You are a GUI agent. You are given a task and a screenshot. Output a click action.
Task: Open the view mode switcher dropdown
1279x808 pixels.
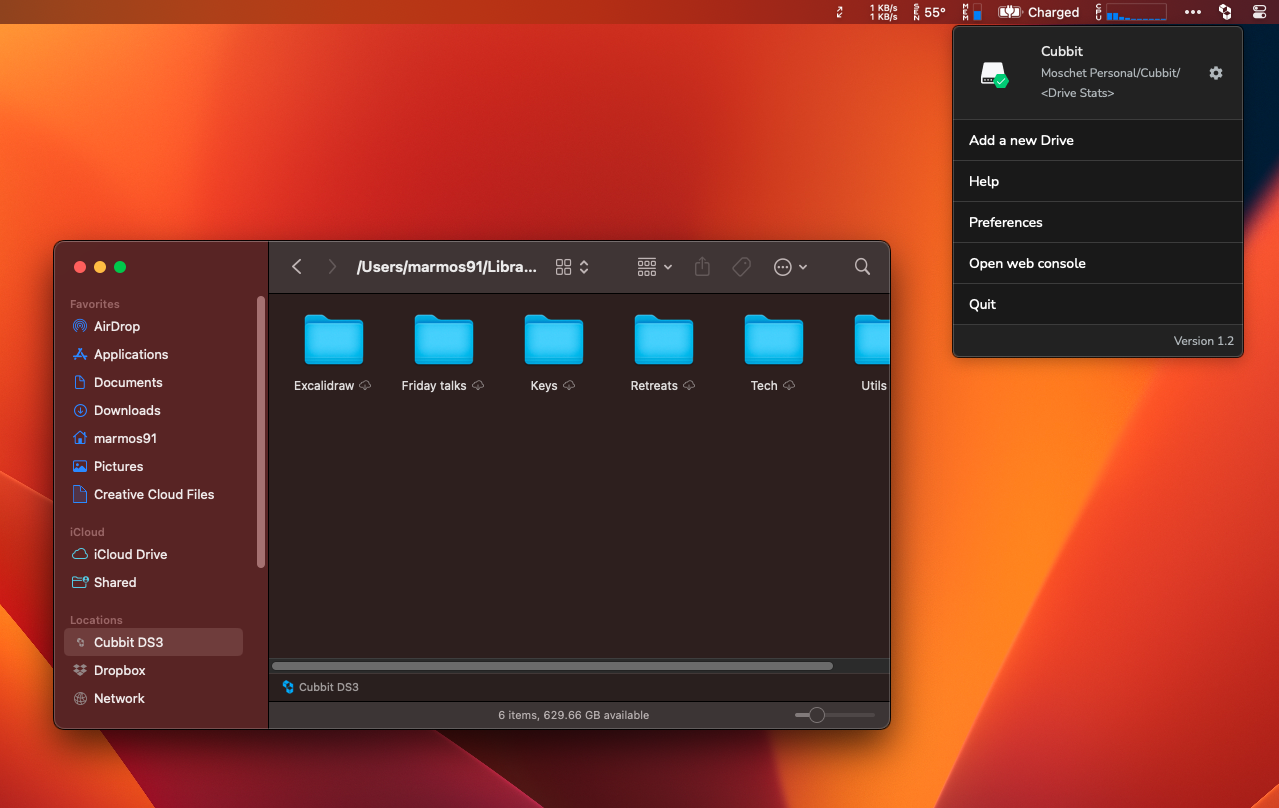(572, 267)
